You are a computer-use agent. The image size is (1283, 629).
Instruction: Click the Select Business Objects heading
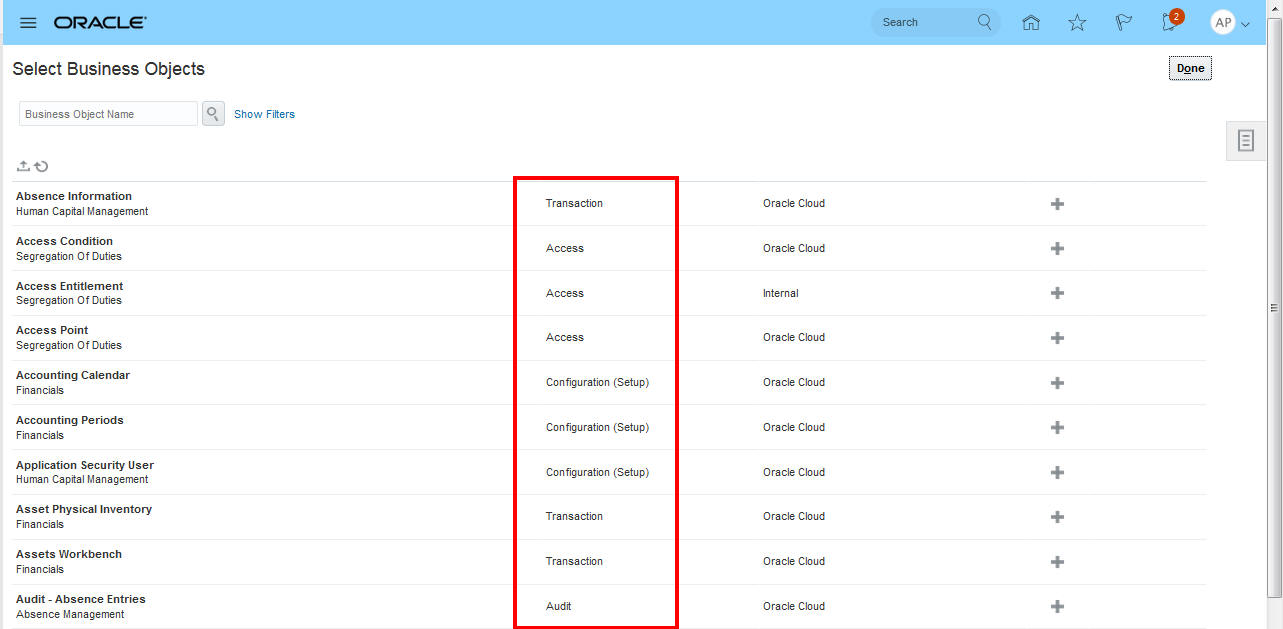[108, 69]
